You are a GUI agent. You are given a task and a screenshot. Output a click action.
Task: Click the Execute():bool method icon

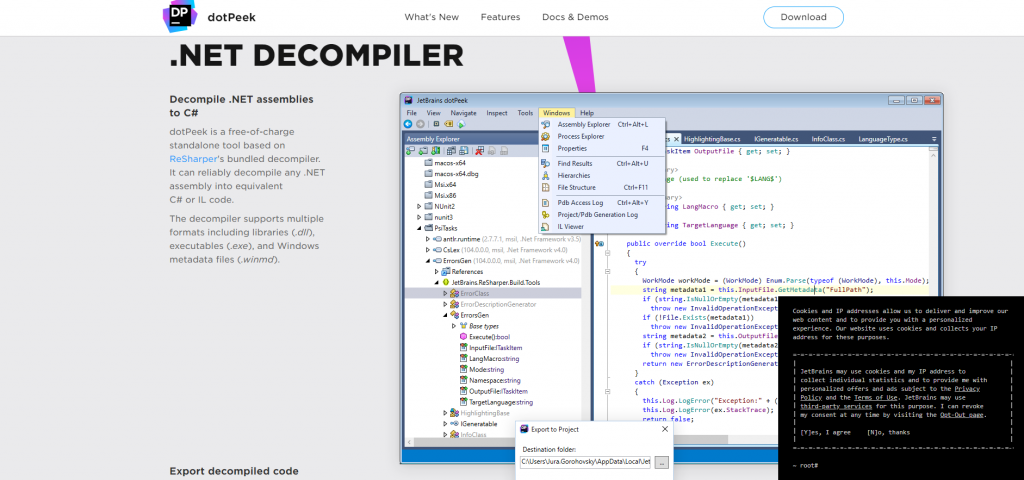coord(463,337)
